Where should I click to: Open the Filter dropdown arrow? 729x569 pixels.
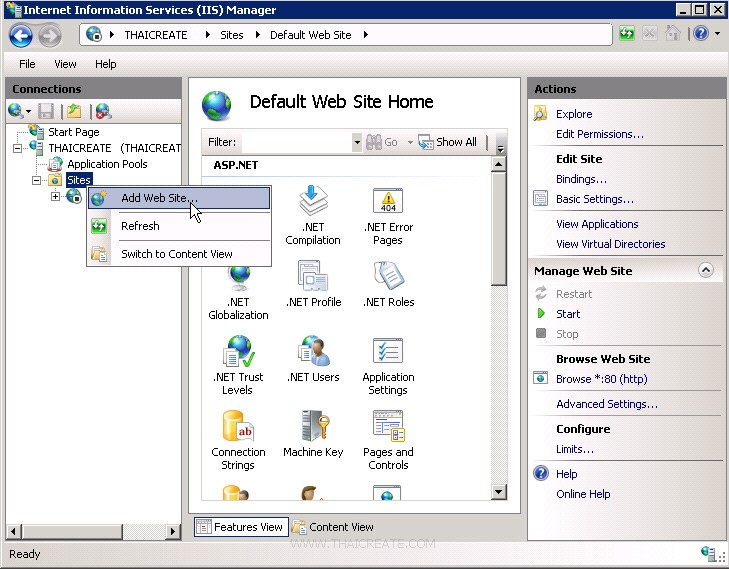click(357, 142)
